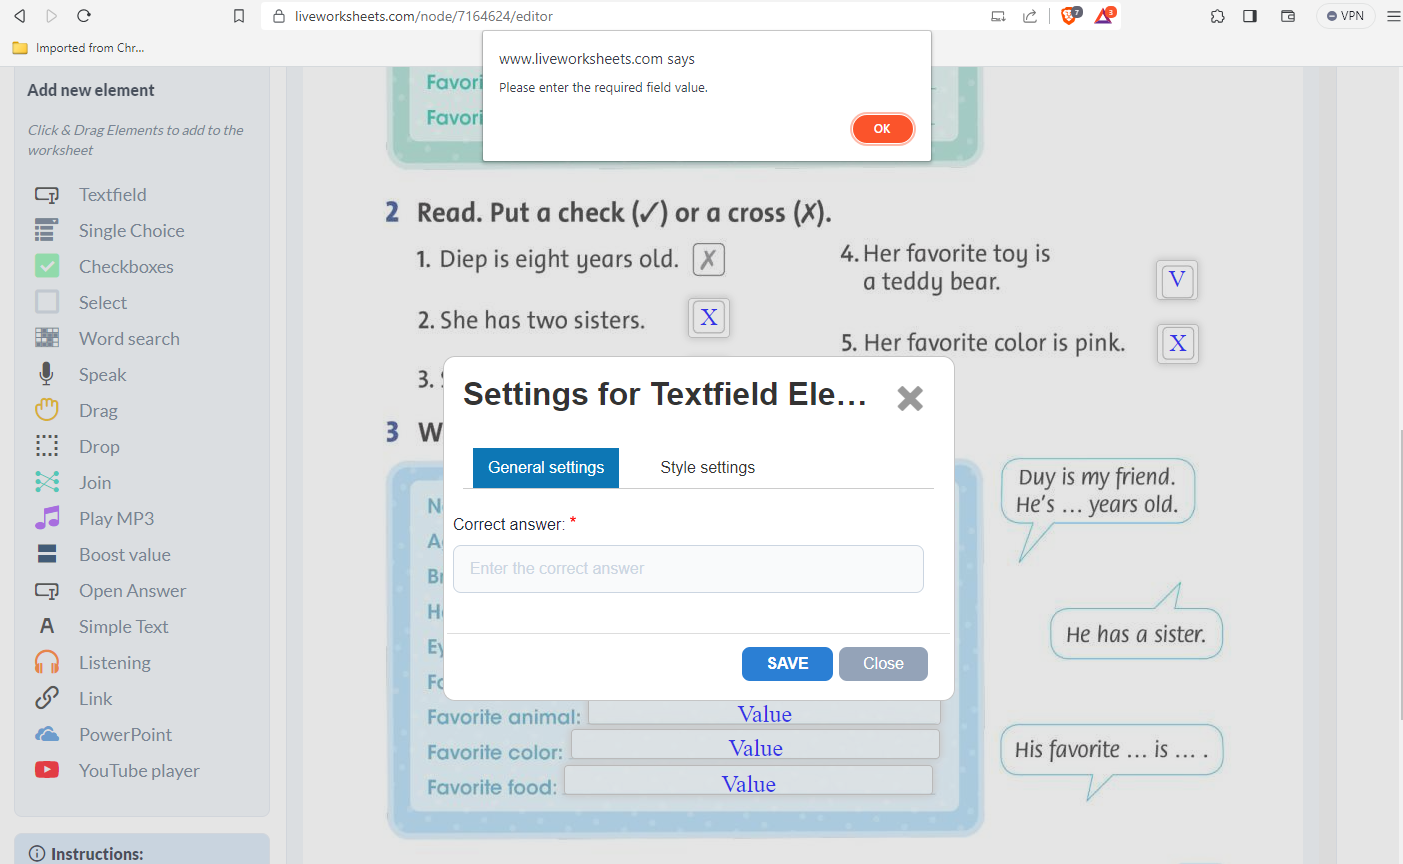Pick the Checkboxes element tool
Viewport: 1403px width, 864px height.
click(x=125, y=266)
